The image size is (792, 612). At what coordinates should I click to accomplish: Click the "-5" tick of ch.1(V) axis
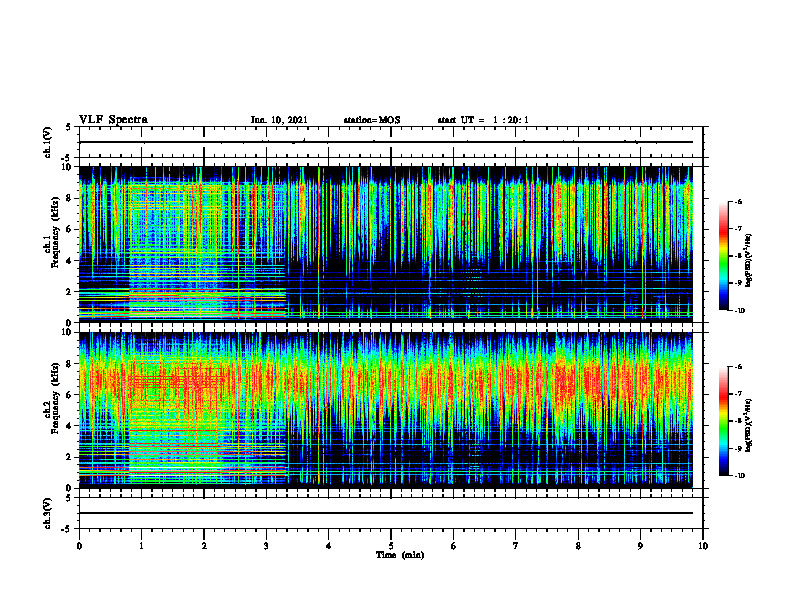[x=67, y=158]
